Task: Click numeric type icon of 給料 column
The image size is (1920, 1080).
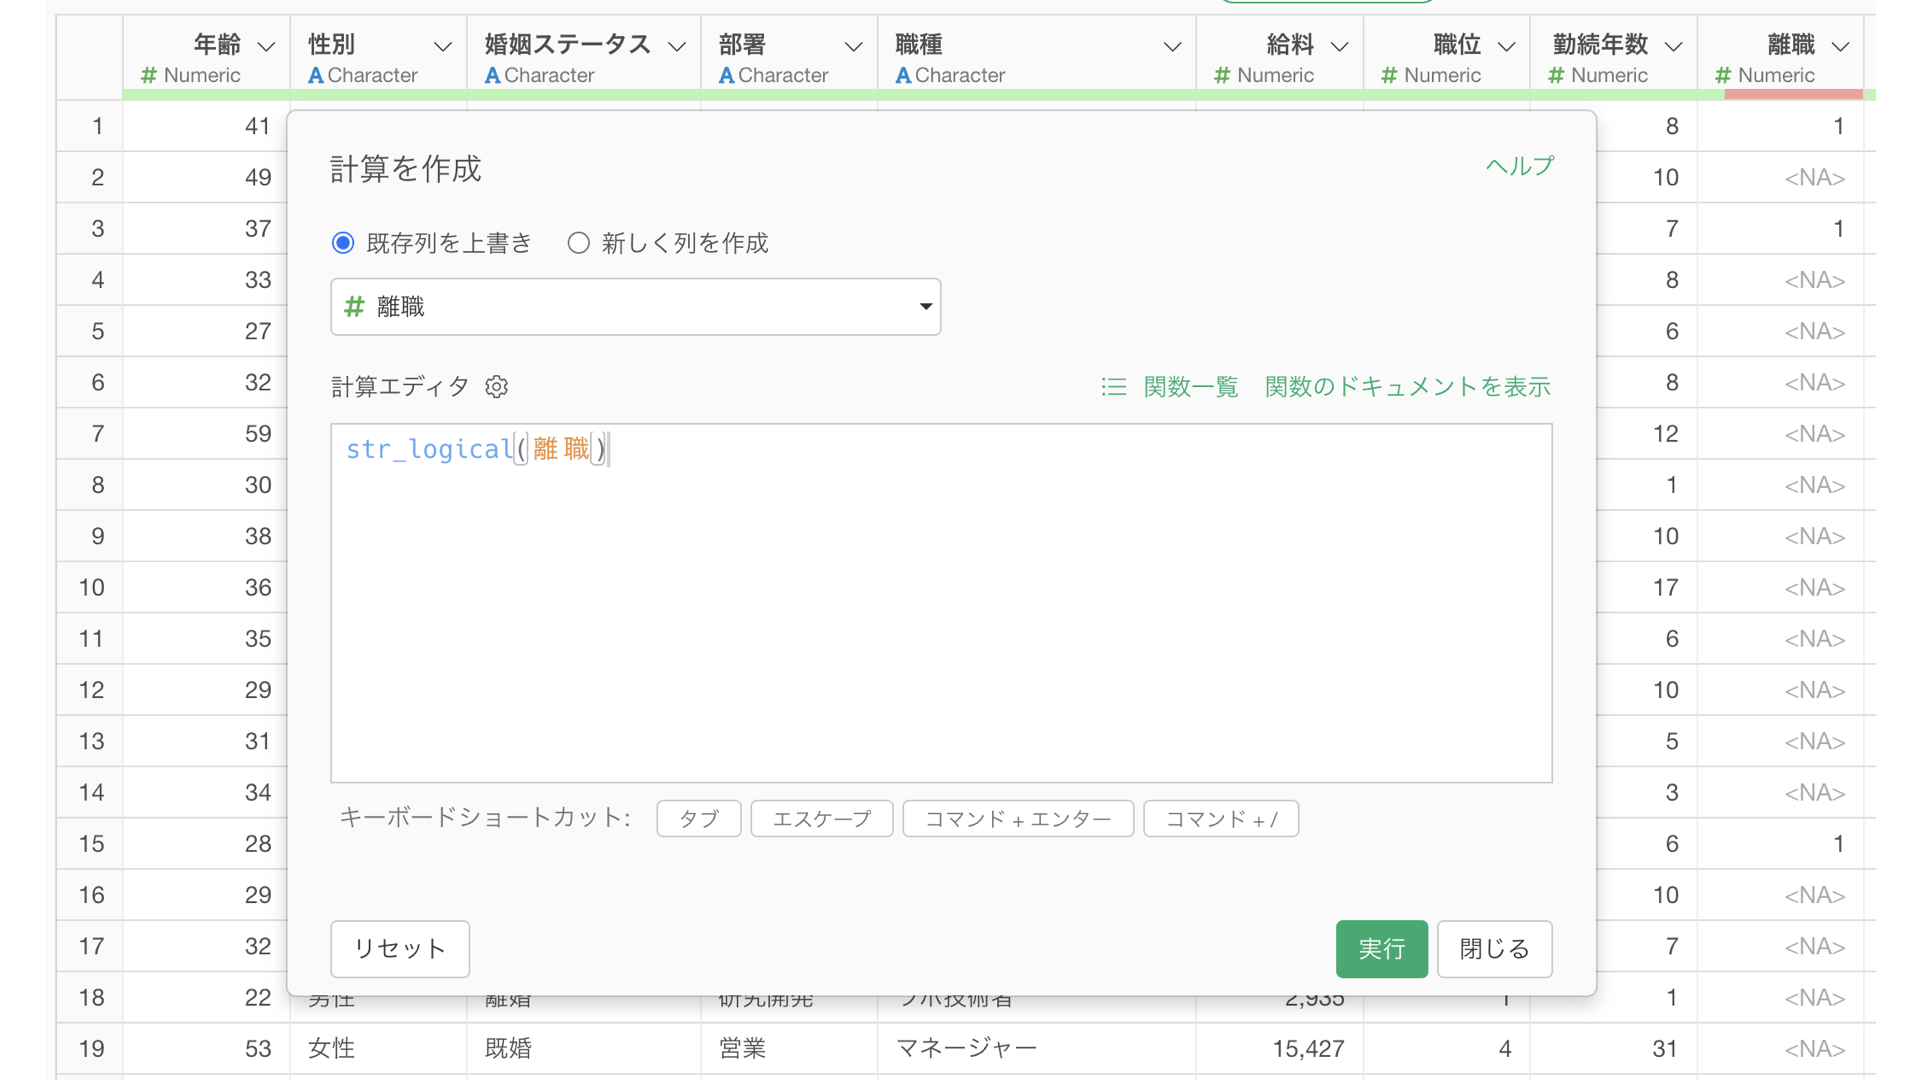Action: pyautogui.click(x=1222, y=75)
